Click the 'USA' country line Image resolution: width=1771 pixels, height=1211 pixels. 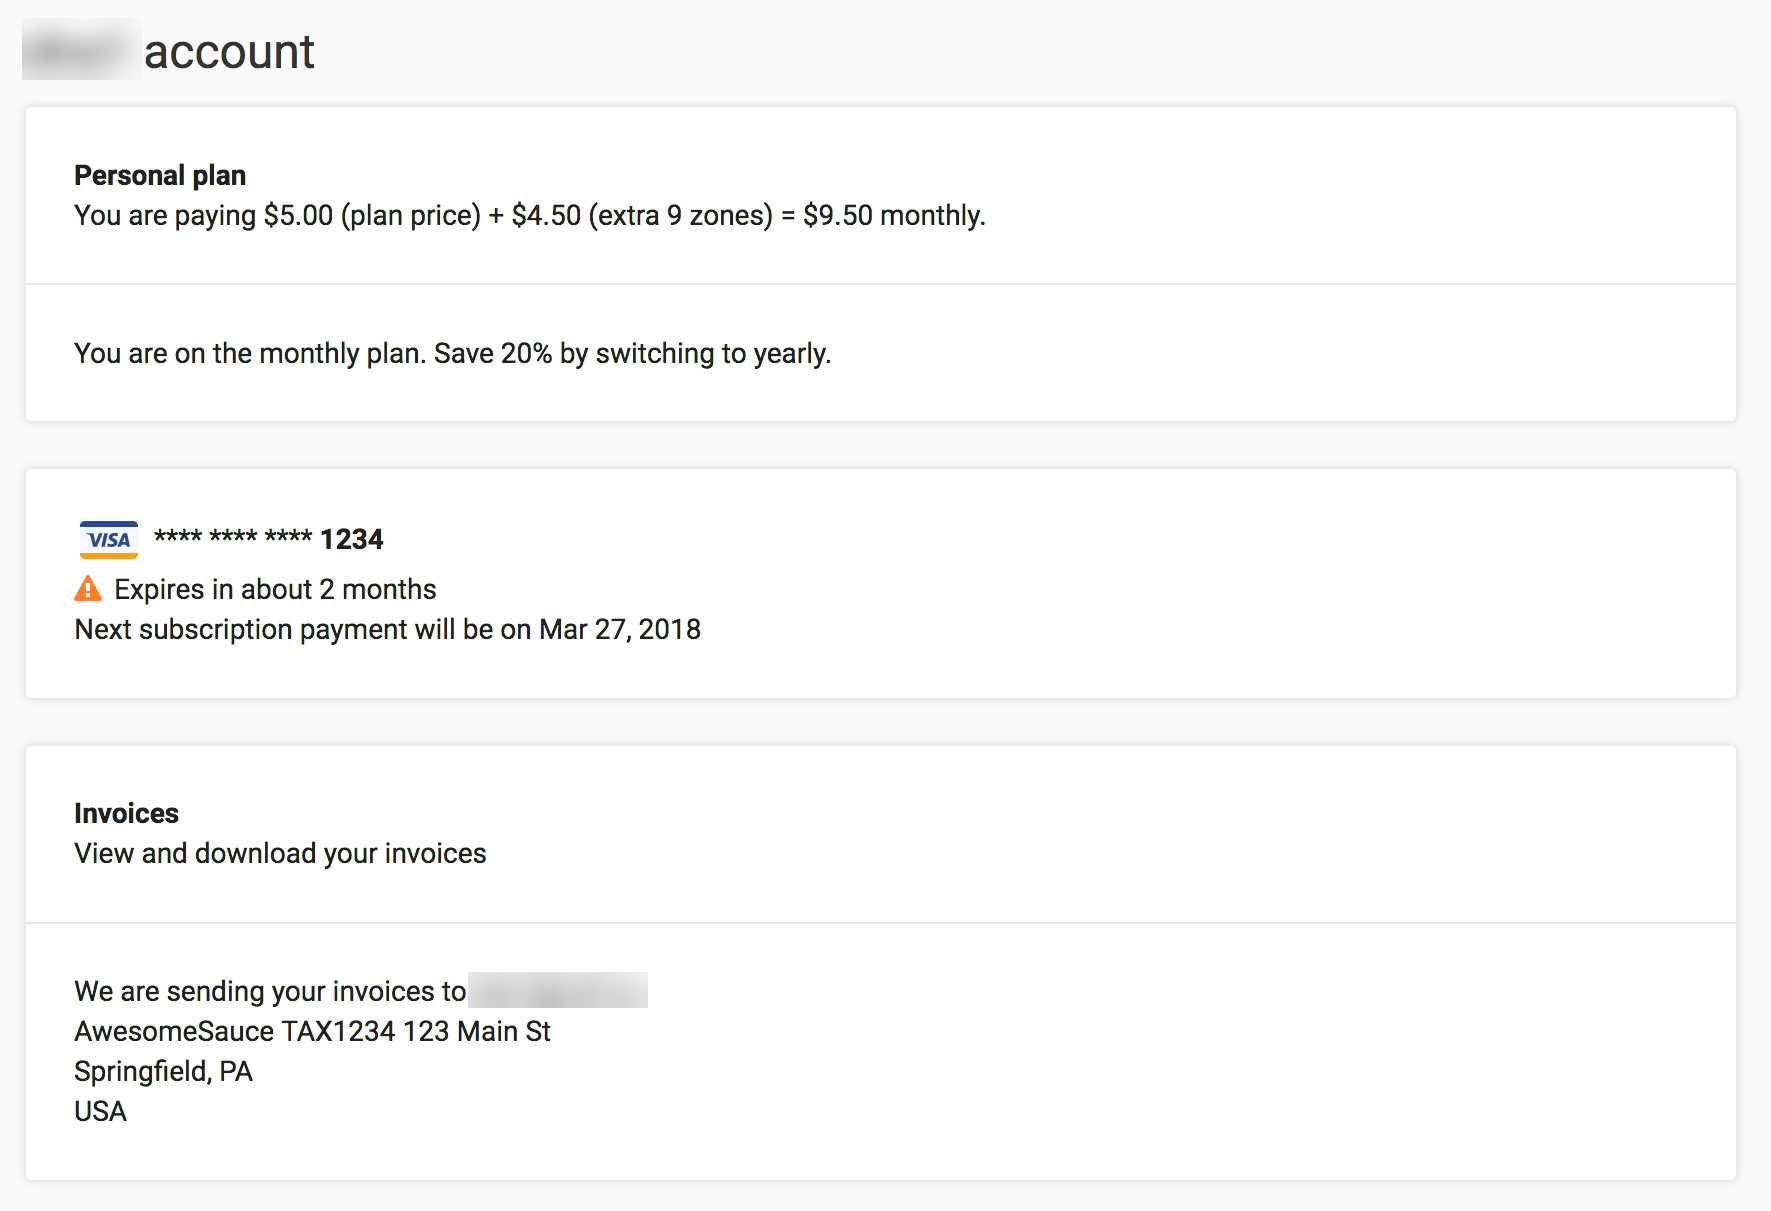(x=101, y=1111)
